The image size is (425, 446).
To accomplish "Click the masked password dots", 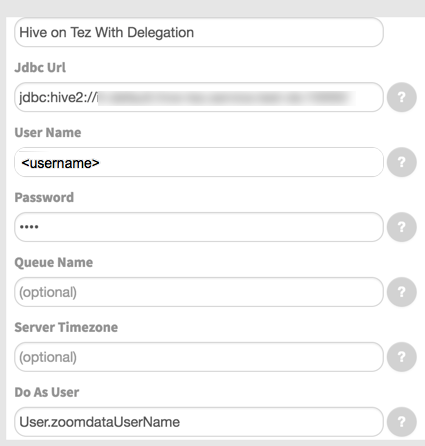I will [x=29, y=227].
